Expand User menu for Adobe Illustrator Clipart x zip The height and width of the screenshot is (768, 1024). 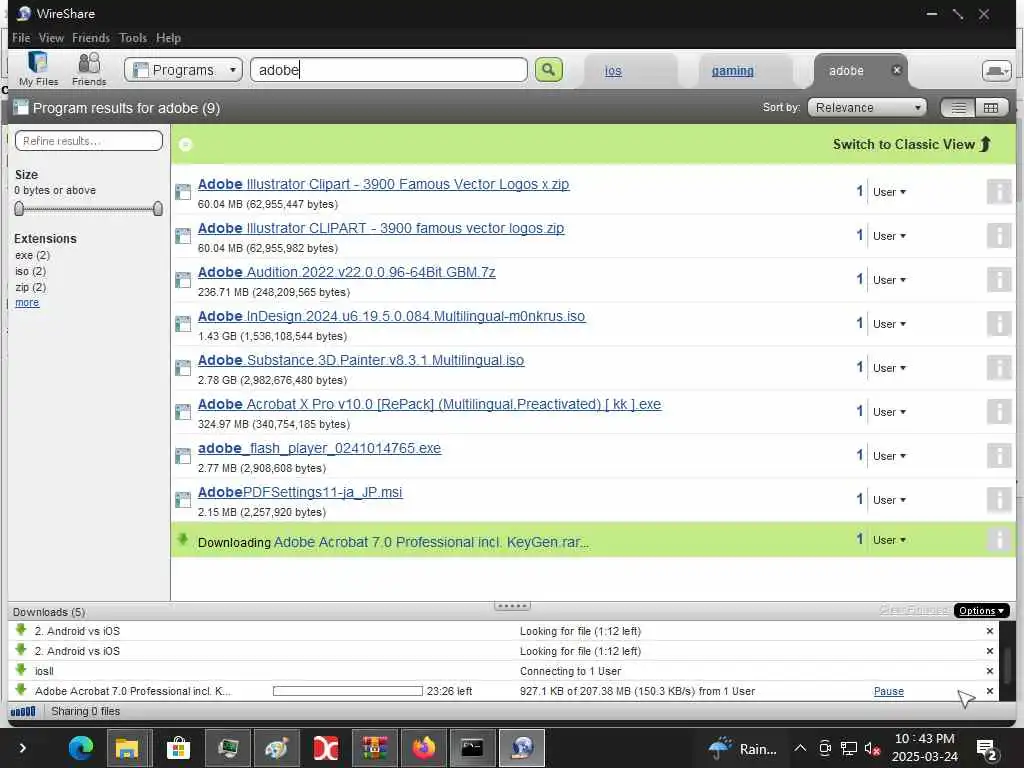pos(889,192)
